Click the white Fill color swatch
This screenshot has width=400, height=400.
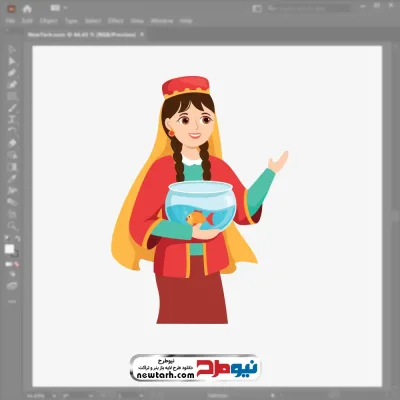pyautogui.click(x=9, y=249)
